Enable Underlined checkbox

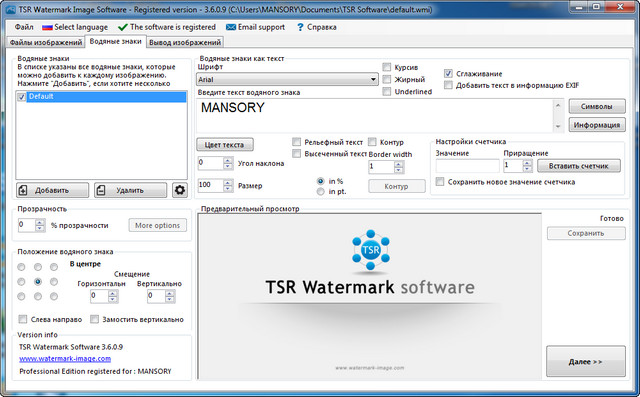tap(387, 91)
